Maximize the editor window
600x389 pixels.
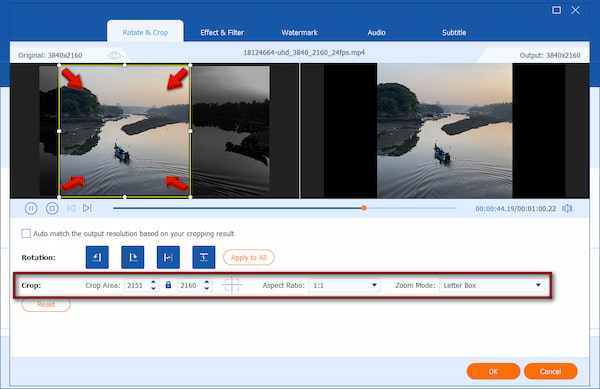556,10
